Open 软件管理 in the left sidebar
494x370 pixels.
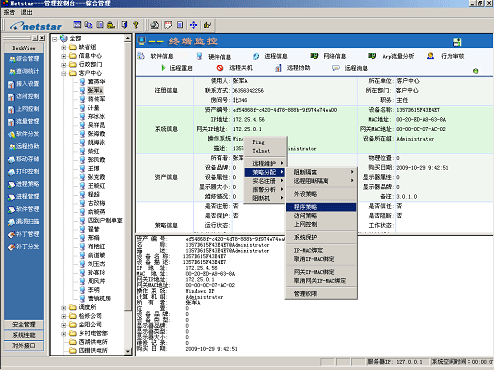pos(24,209)
